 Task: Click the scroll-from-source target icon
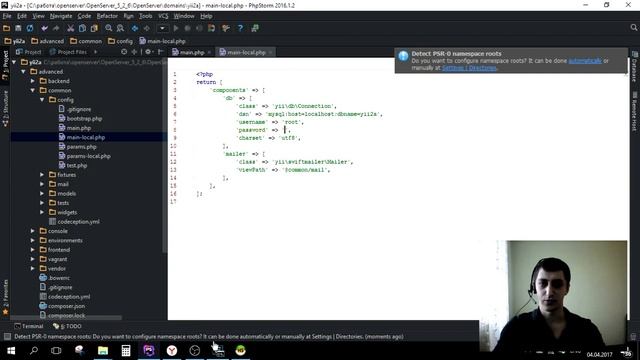tap(124, 52)
